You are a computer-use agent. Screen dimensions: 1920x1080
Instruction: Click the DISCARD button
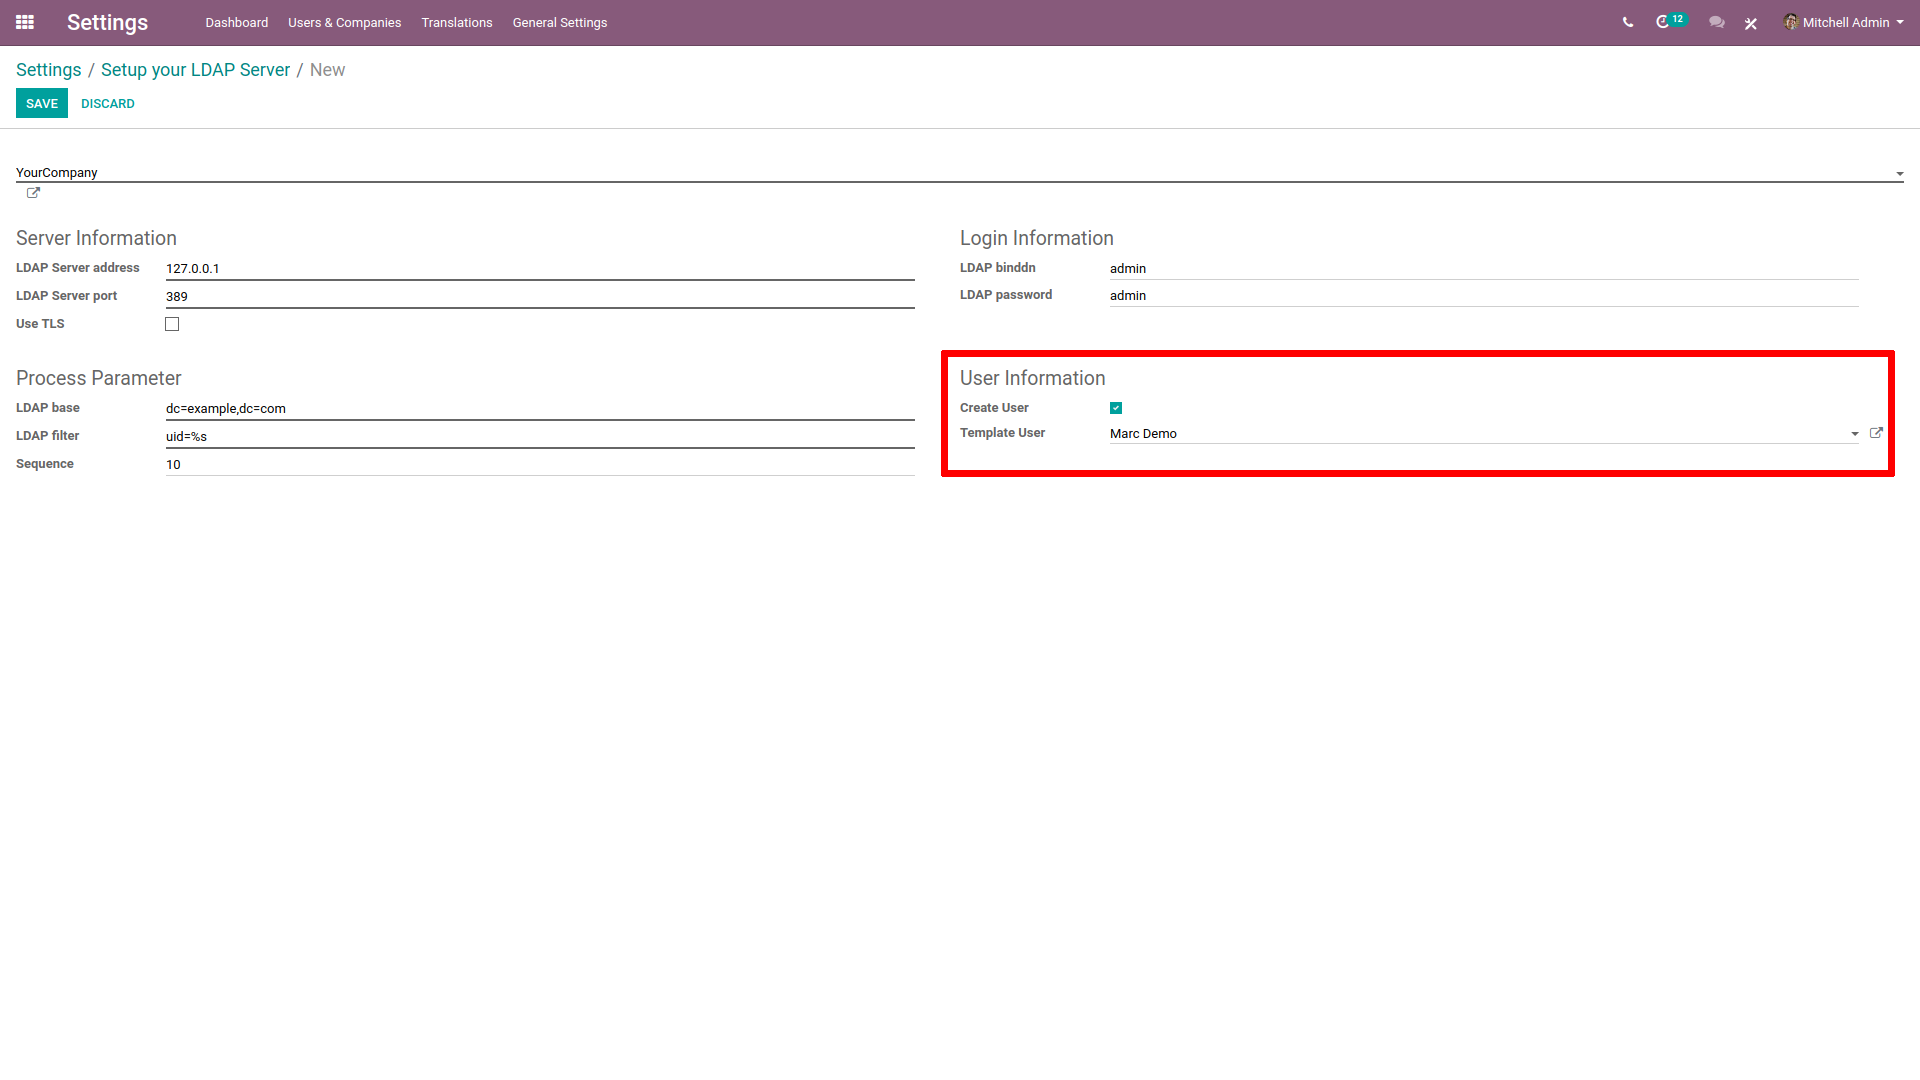[104, 103]
